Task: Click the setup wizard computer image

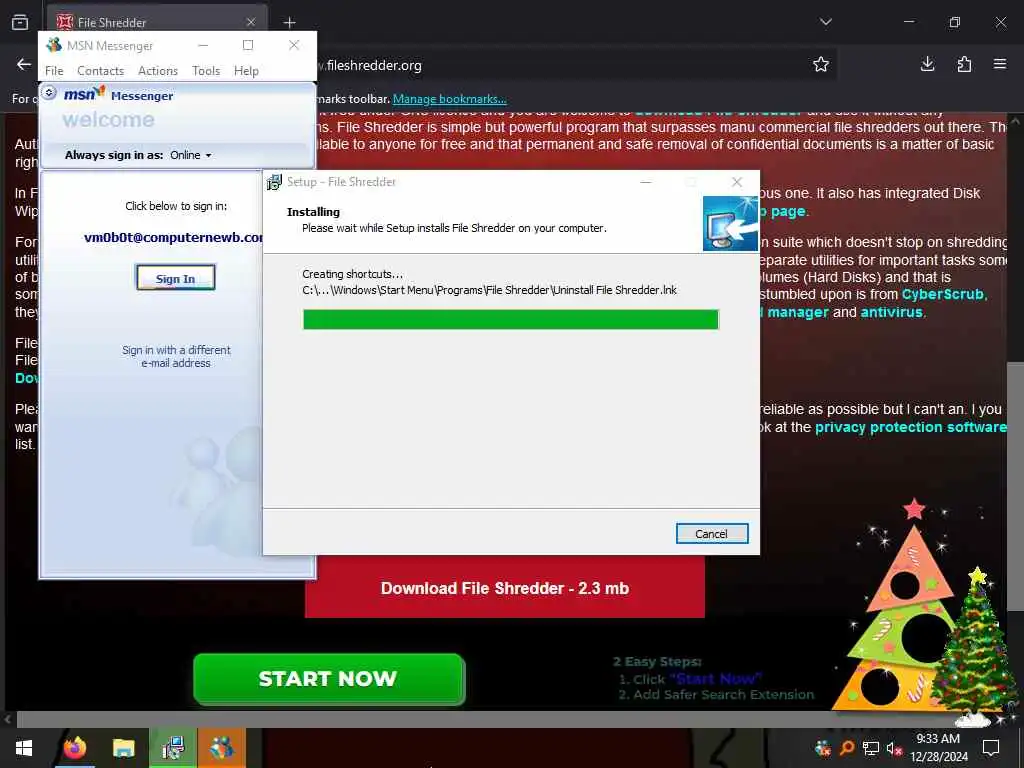Action: pos(731,224)
